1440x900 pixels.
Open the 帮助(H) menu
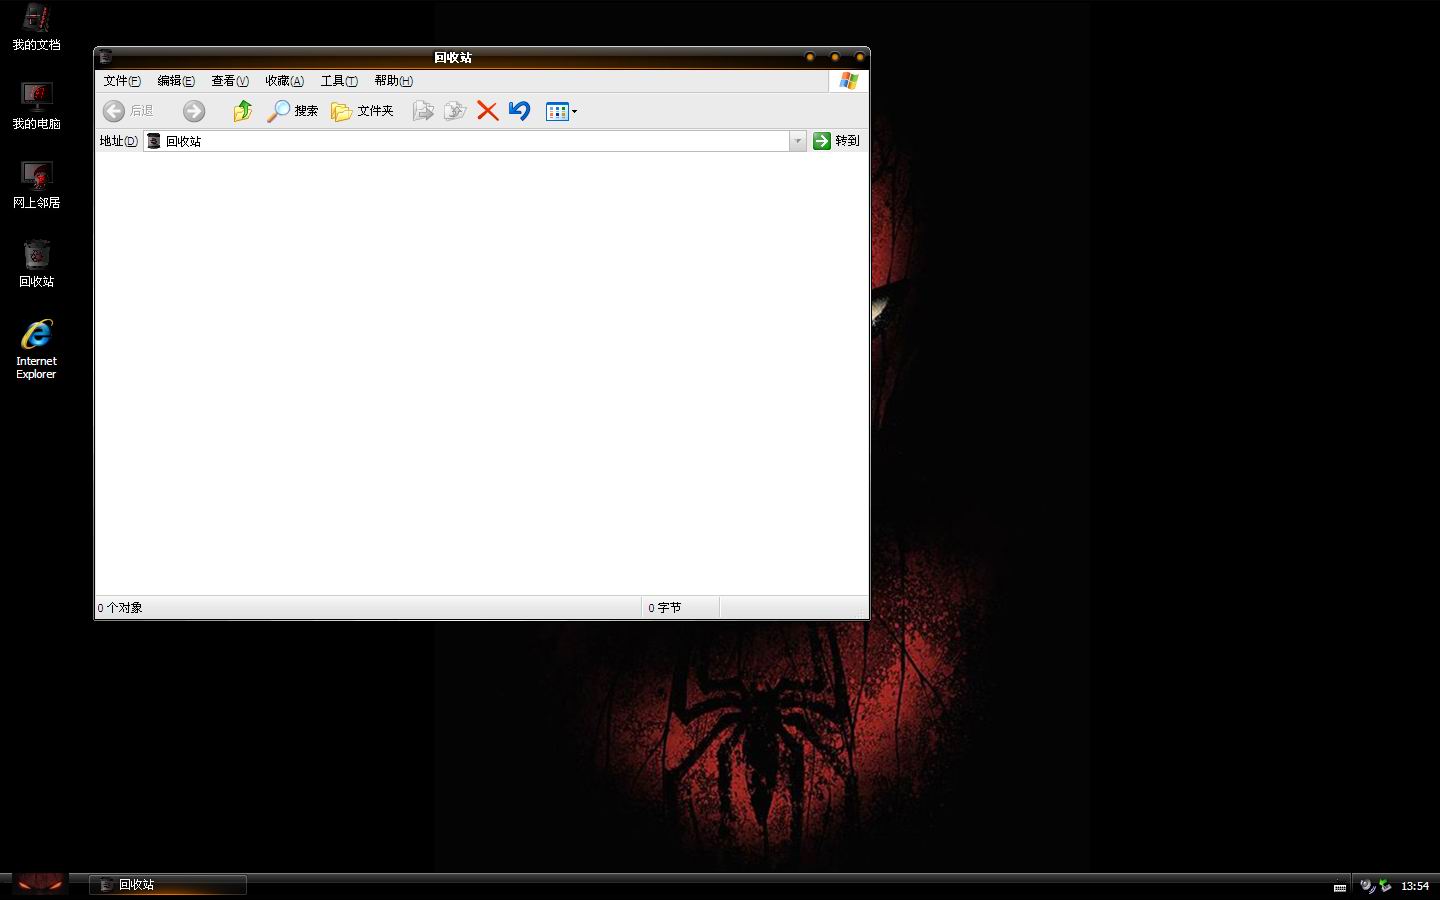tap(393, 81)
